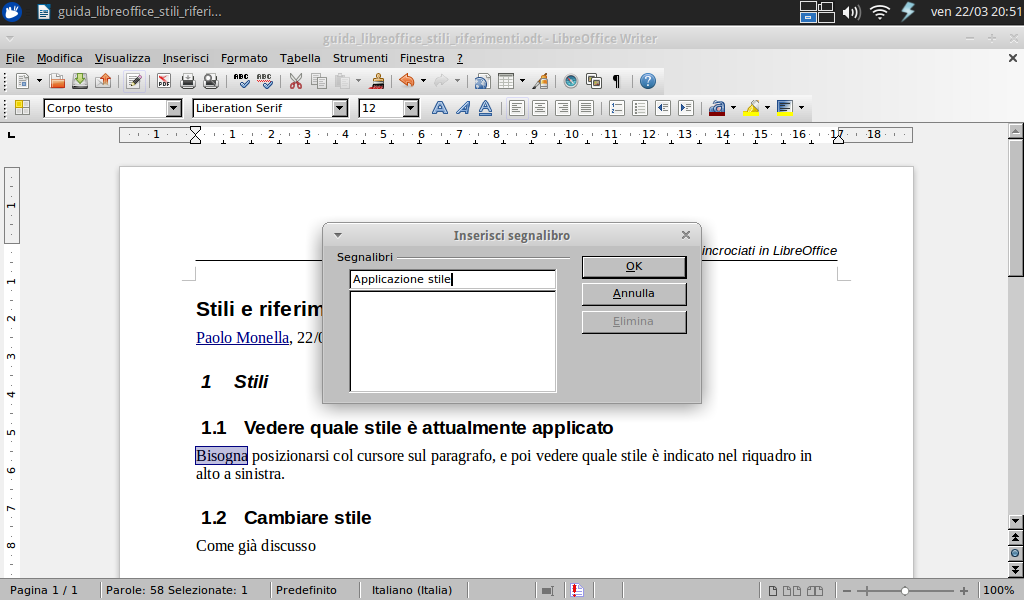Screen dimensions: 1024x600
Task: Undo the last action
Action: (x=407, y=81)
